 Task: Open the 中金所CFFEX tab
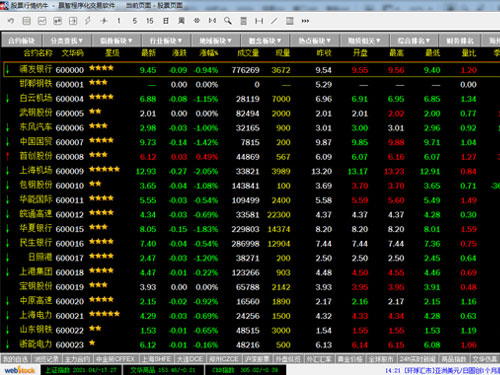click(x=115, y=359)
